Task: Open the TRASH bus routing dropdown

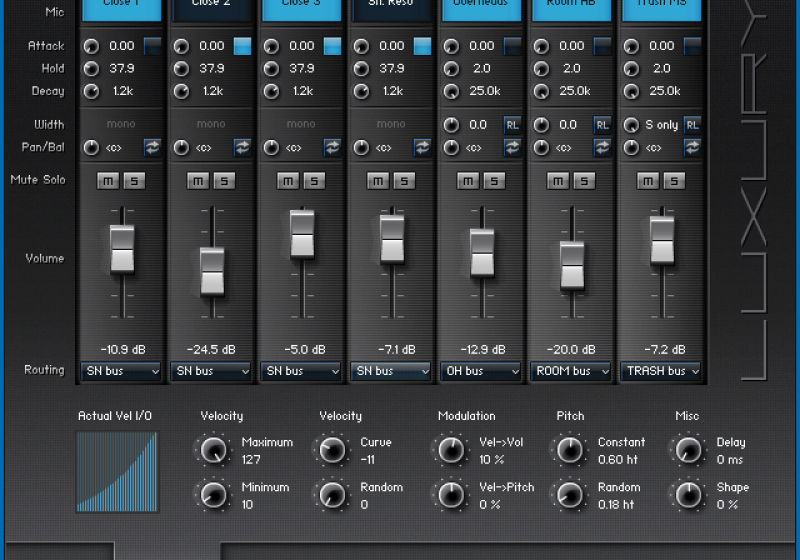Action: [661, 371]
